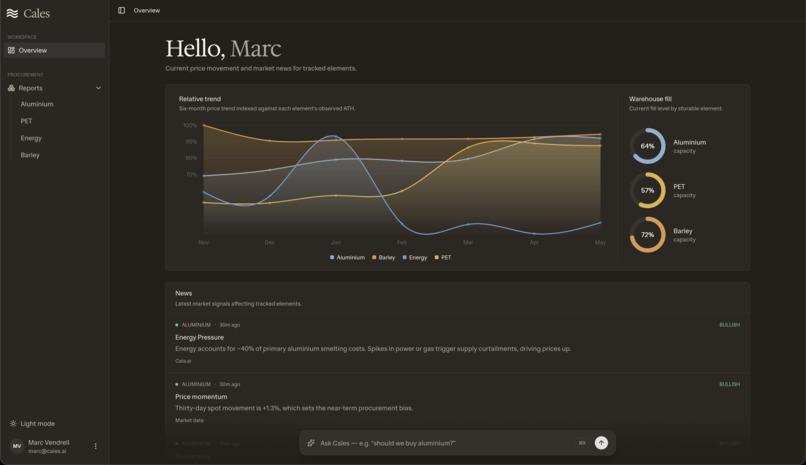Toggle the Aluminium series in chart legend
This screenshot has height=465, width=806.
pyautogui.click(x=347, y=257)
